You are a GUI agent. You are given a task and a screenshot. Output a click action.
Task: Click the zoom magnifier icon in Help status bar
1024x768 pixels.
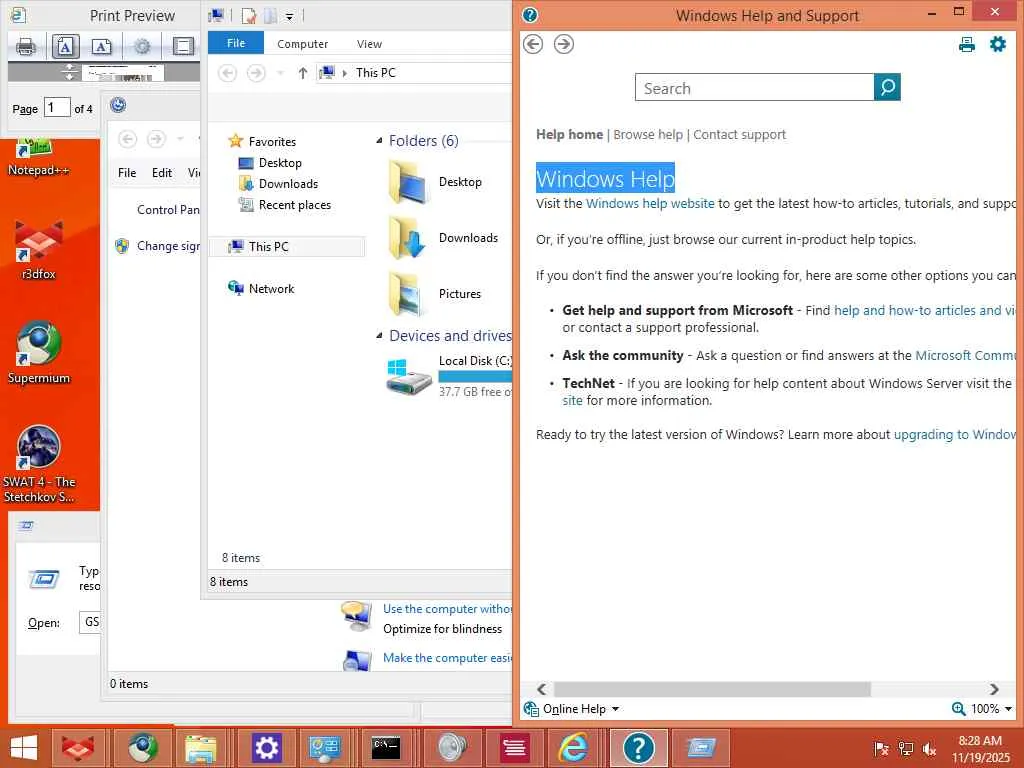[x=958, y=709]
